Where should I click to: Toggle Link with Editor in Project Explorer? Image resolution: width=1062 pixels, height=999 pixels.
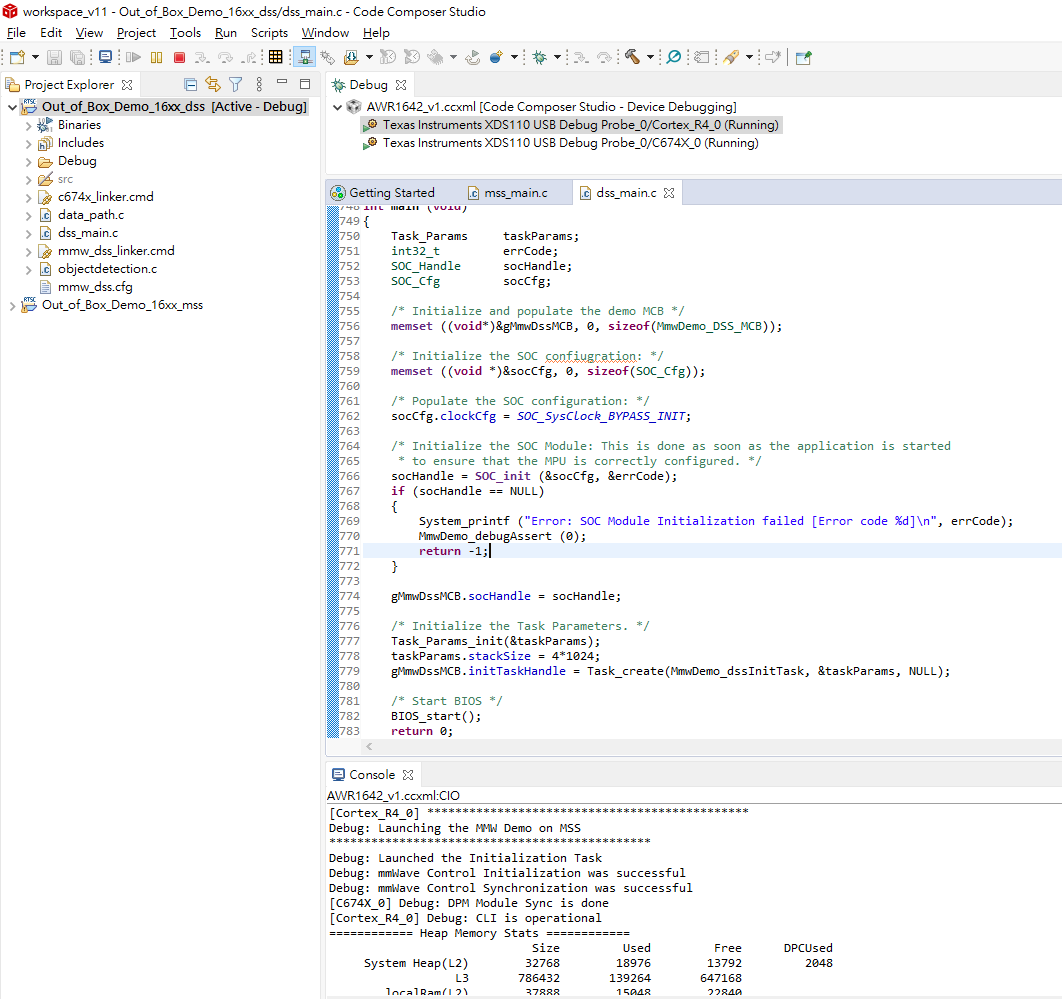(213, 84)
